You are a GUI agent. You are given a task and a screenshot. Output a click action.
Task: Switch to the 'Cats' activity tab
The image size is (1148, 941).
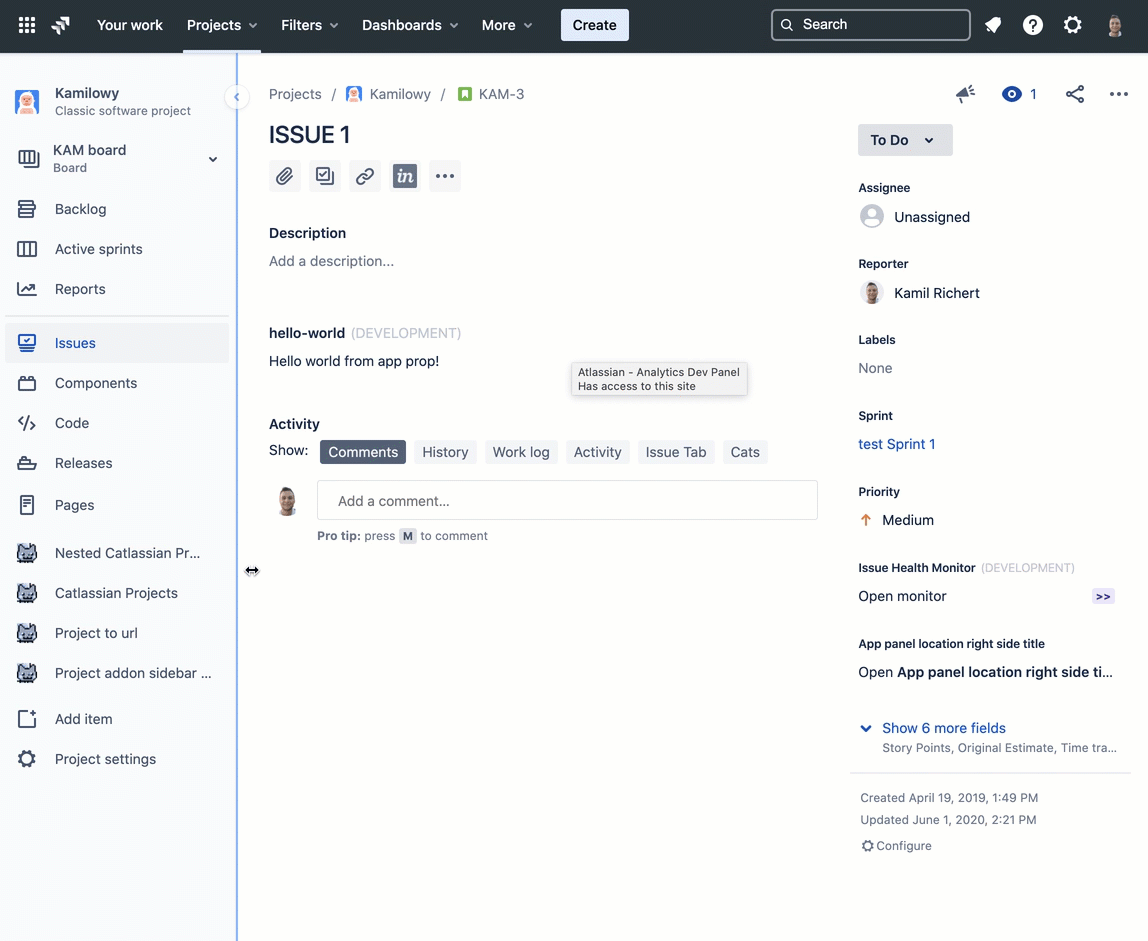744,452
